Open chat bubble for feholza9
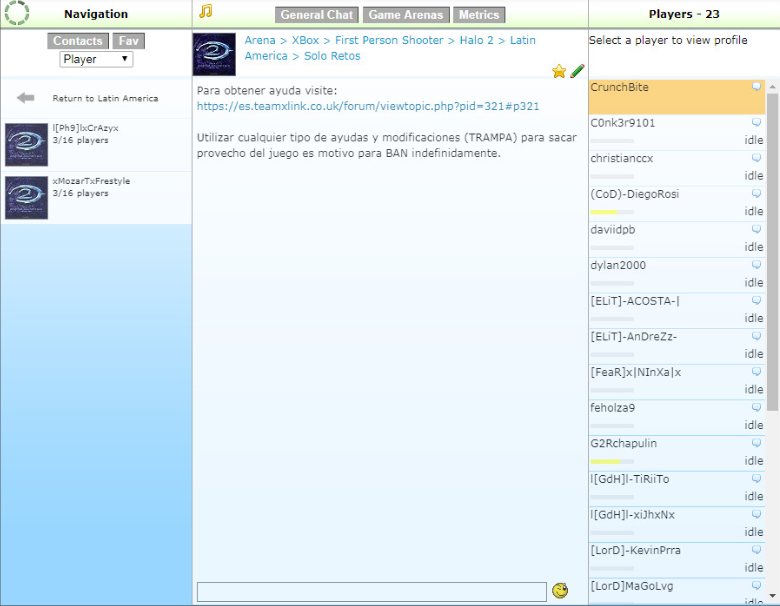 pyautogui.click(x=756, y=407)
